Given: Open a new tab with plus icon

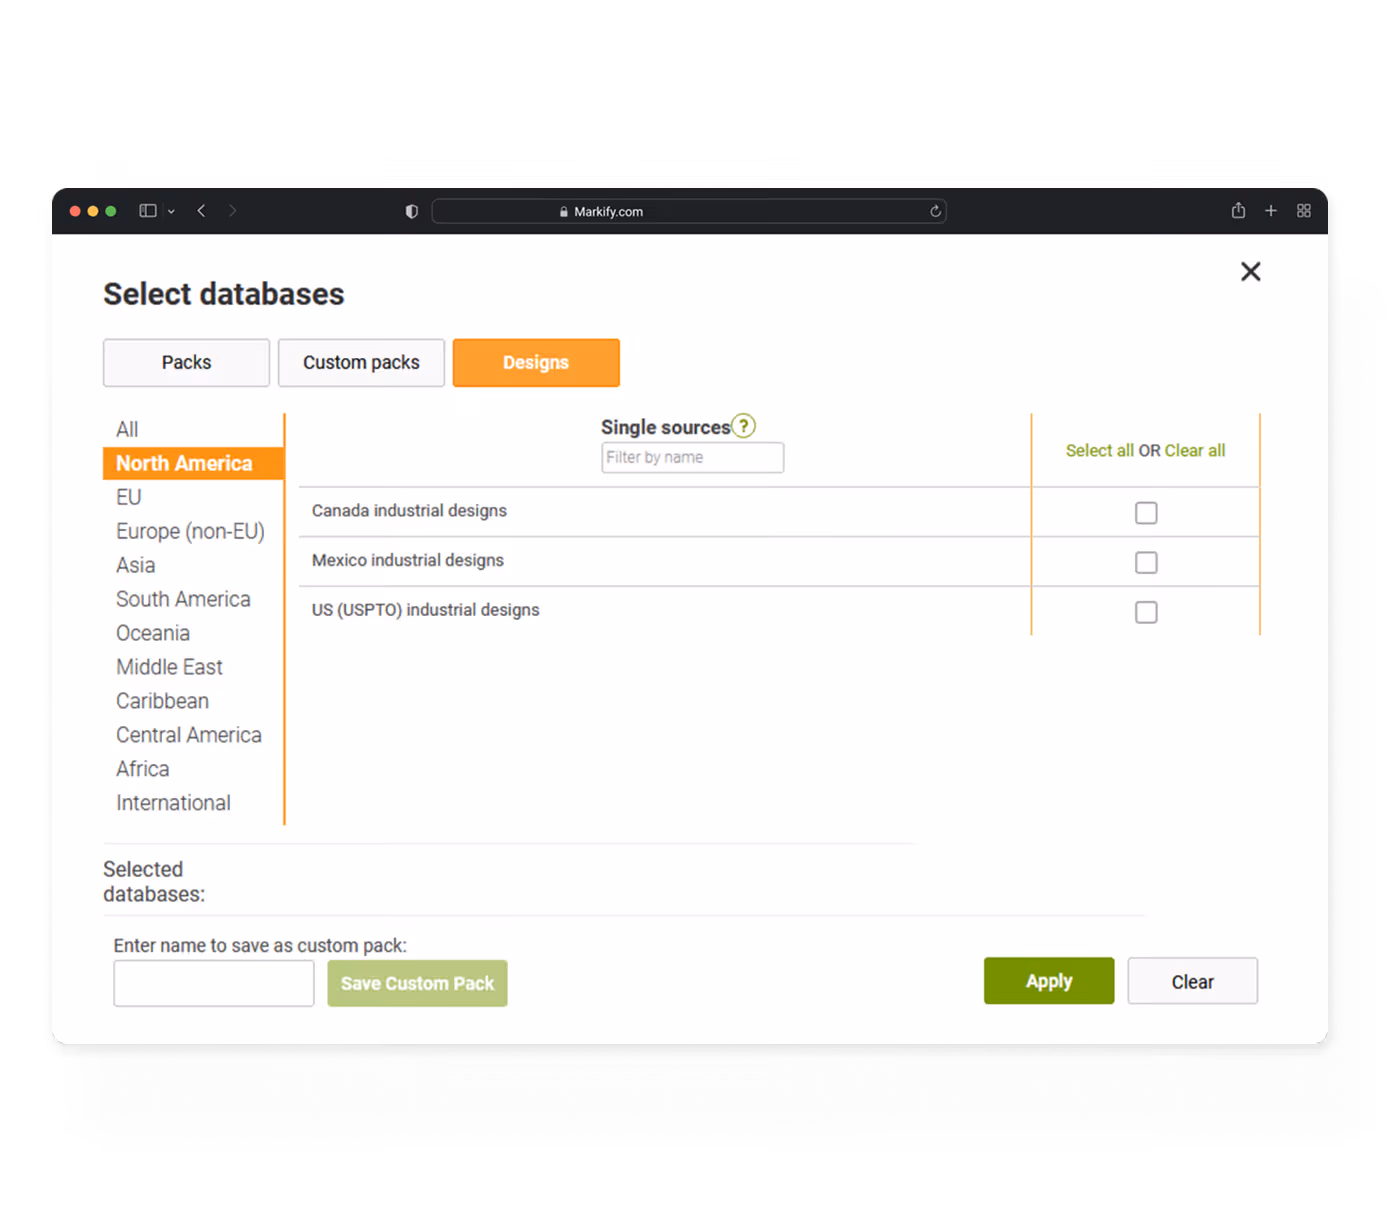Looking at the screenshot, I should point(1271,211).
